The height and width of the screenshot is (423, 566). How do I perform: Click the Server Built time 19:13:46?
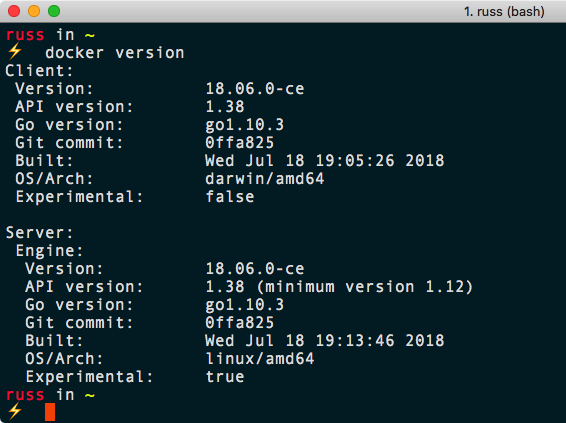click(x=355, y=341)
